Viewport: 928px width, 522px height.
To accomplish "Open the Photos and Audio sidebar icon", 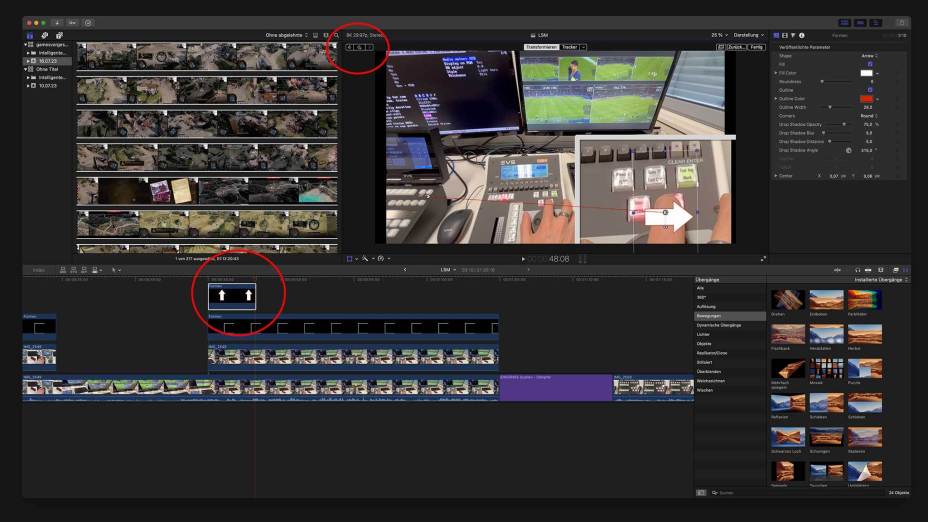I will tap(44, 36).
